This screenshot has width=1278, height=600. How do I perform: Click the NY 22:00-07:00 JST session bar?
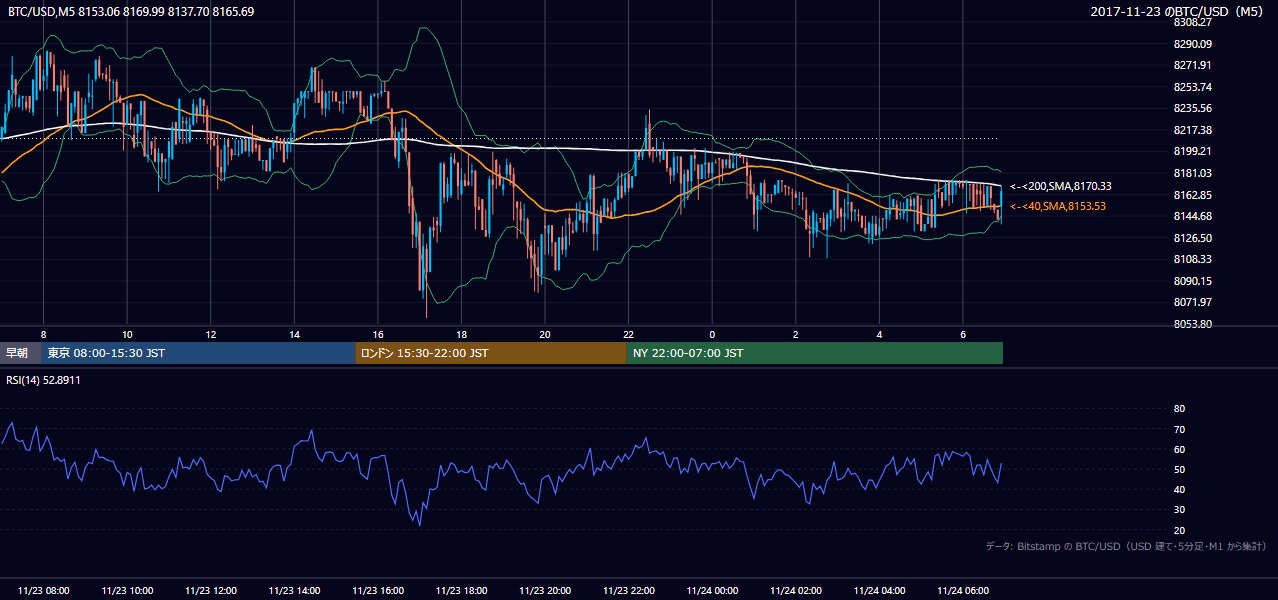tap(815, 353)
